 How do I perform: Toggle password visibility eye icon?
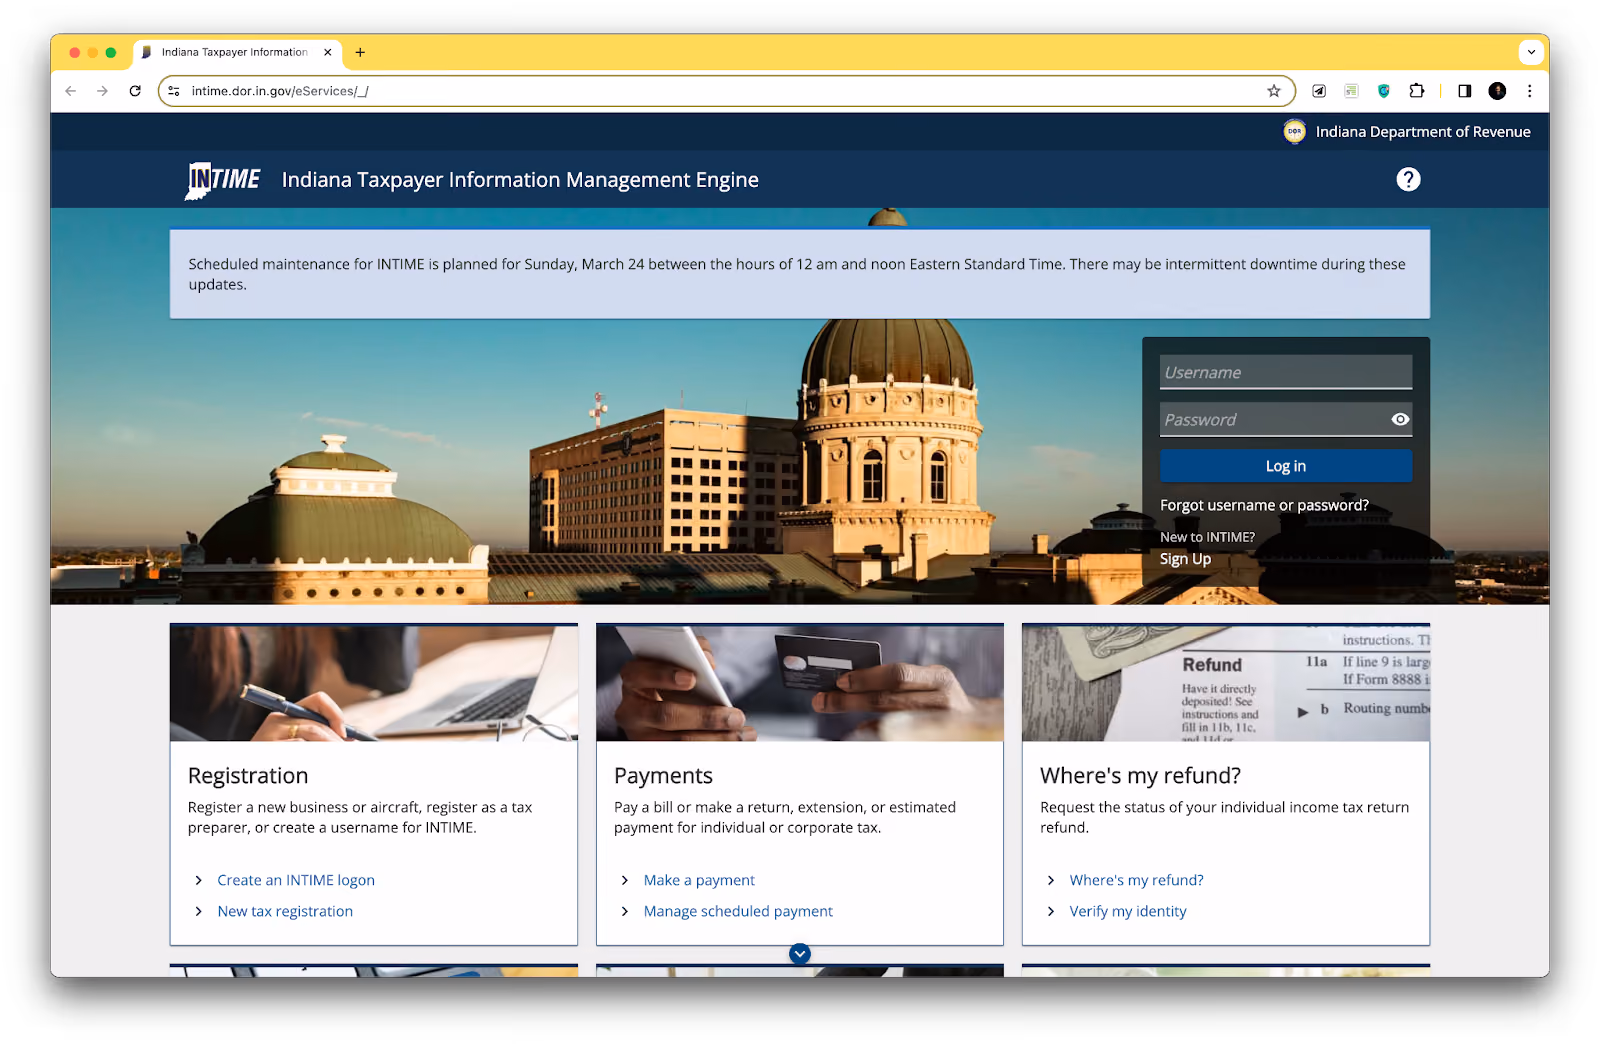[1400, 420]
